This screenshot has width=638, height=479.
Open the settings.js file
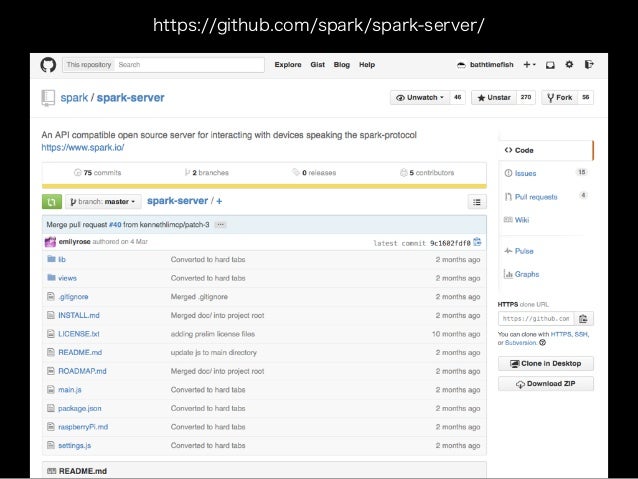[x=74, y=445]
